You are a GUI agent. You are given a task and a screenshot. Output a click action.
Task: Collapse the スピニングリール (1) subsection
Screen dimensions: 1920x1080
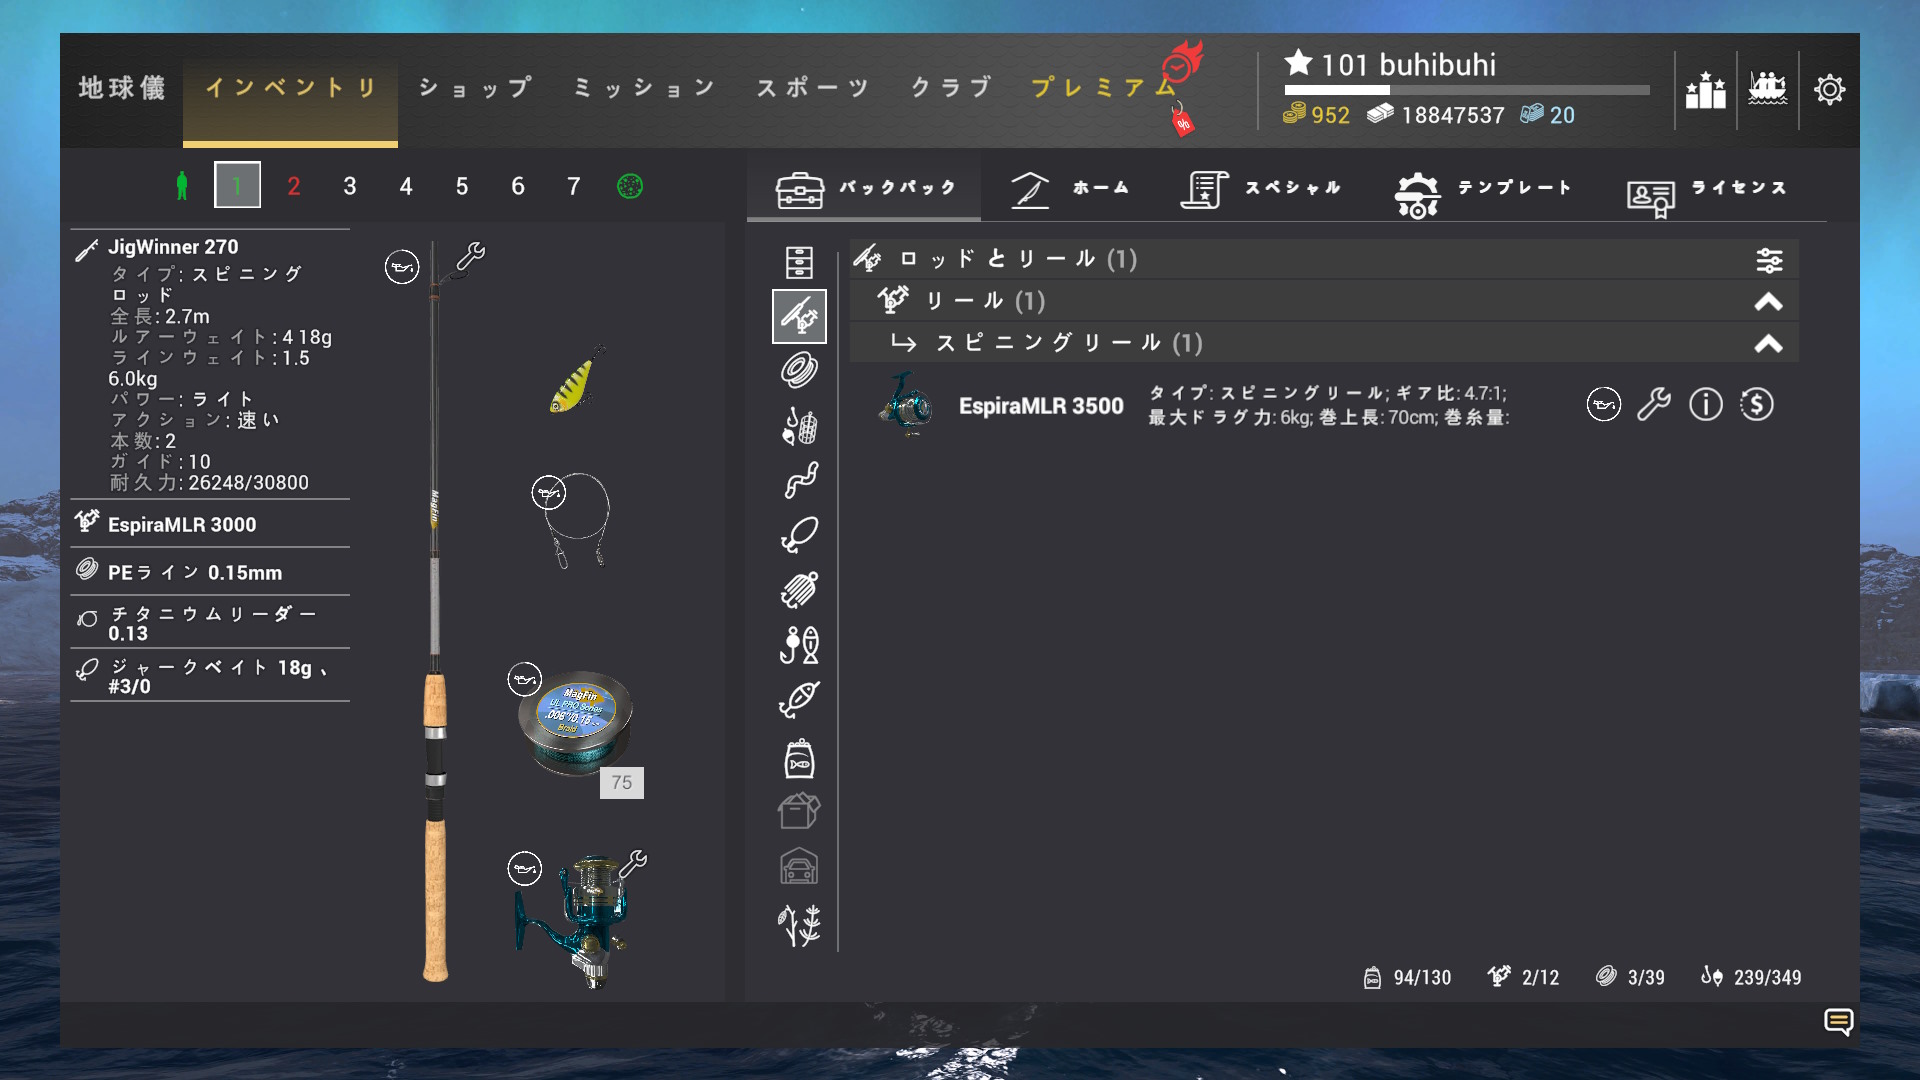point(1768,343)
